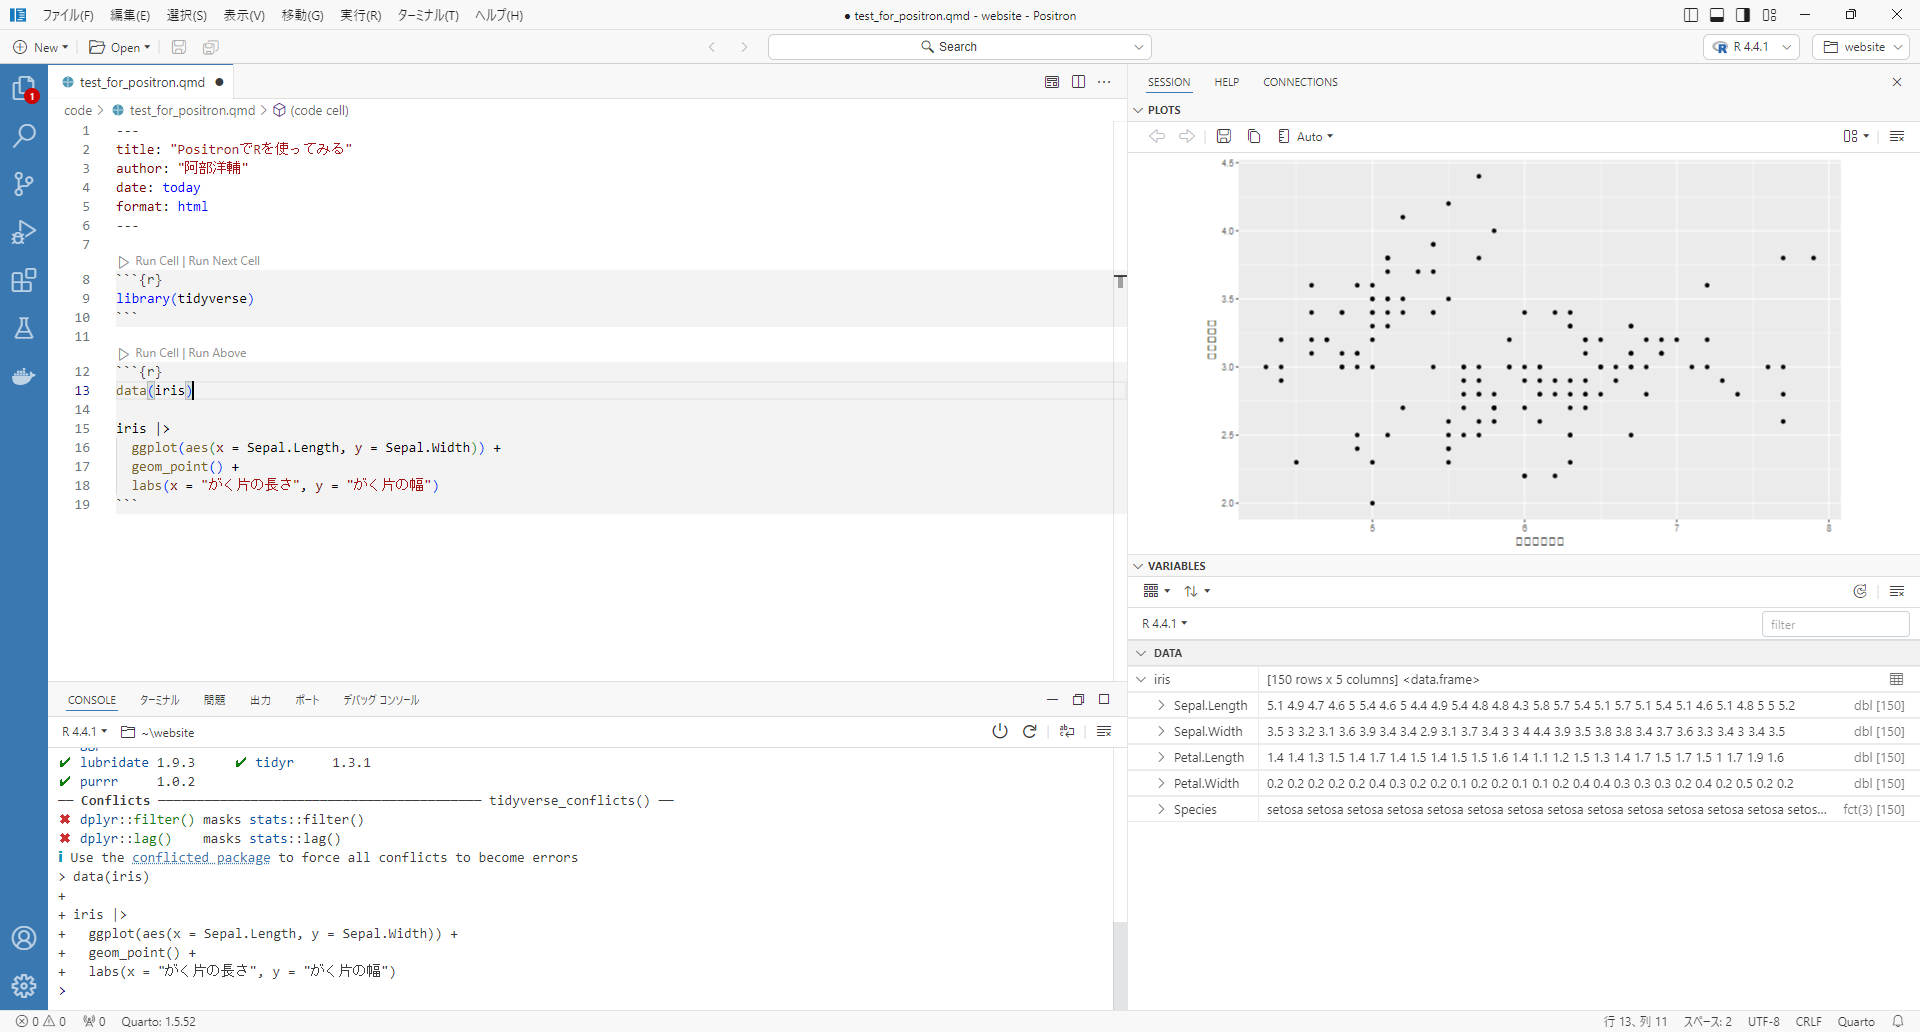This screenshot has height=1032, width=1920.
Task: Open the Testing flask icon view
Action: (24, 328)
